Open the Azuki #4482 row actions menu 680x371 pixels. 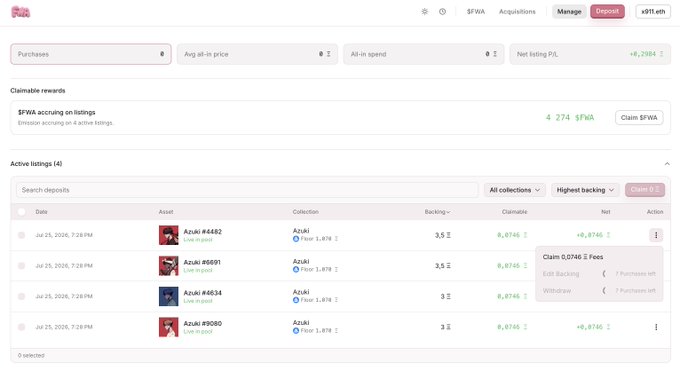click(656, 235)
